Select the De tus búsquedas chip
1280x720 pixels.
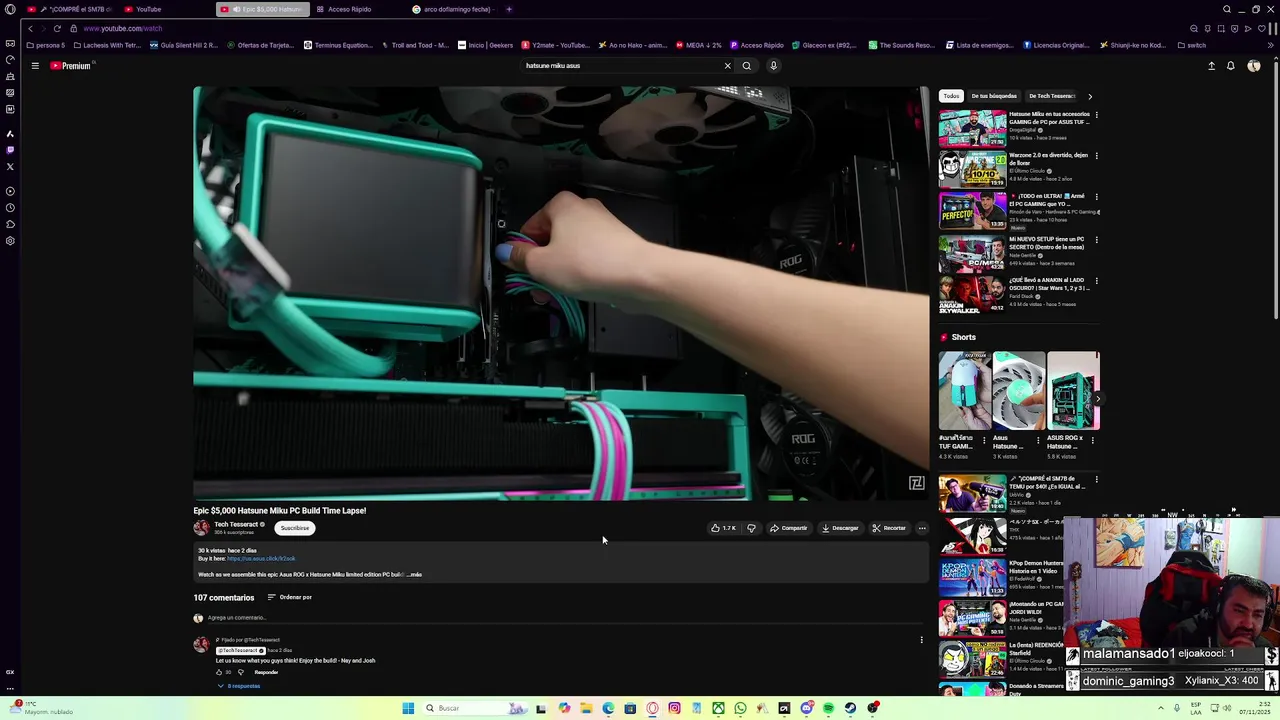994,96
